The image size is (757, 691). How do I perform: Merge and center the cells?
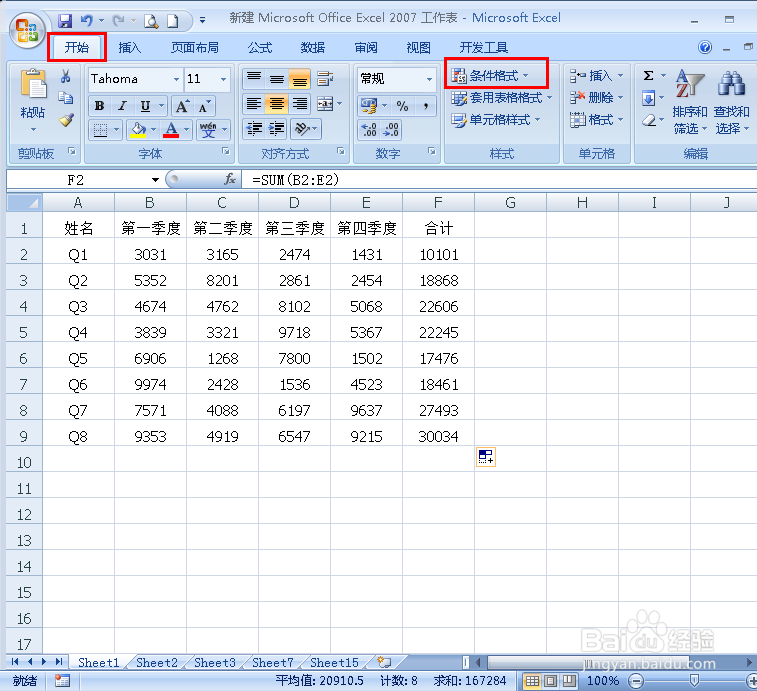click(x=325, y=103)
